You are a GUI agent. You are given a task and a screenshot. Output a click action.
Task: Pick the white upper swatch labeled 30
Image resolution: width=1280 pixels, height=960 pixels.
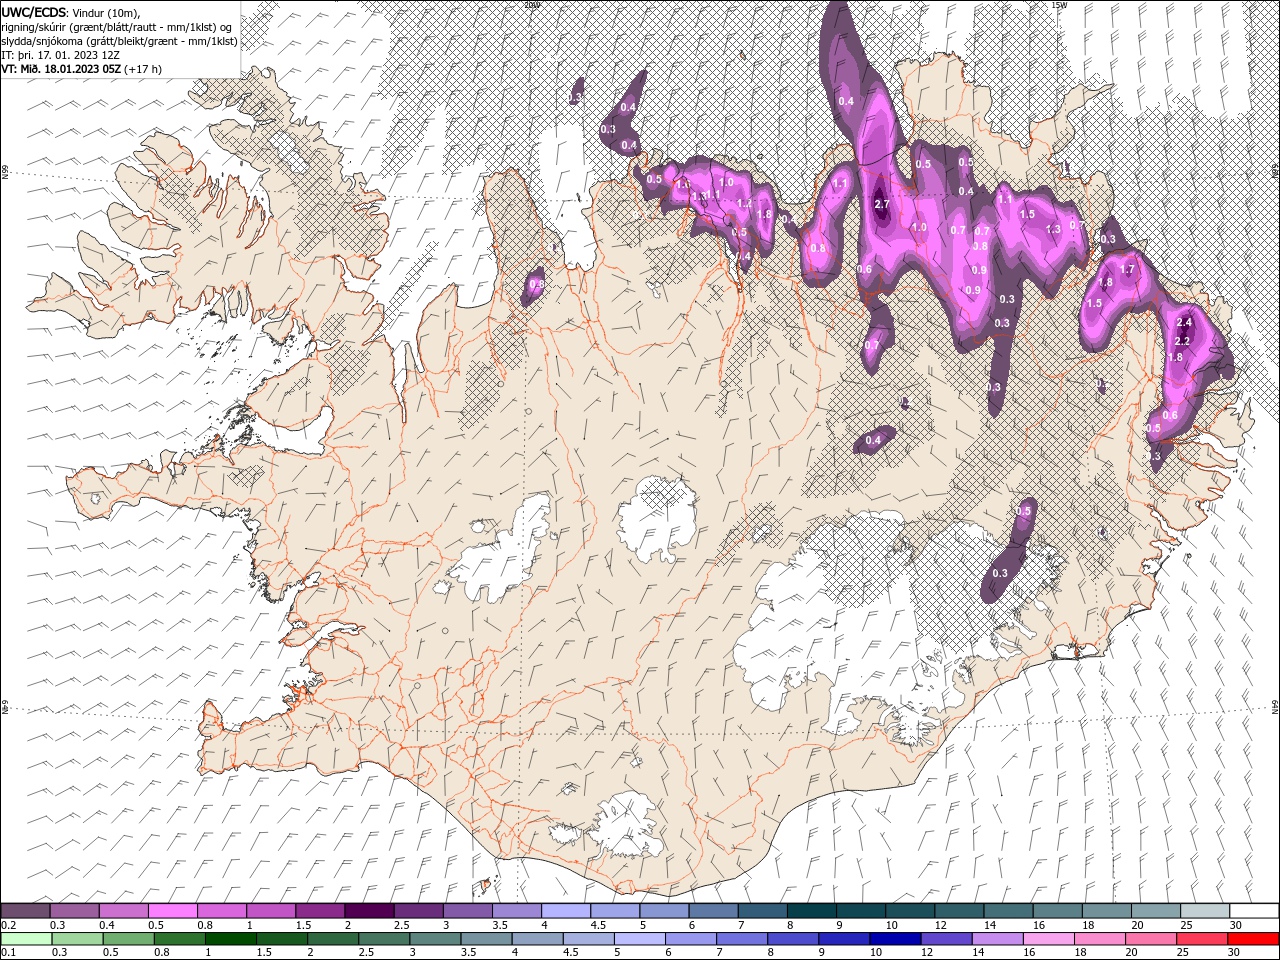tap(1254, 910)
